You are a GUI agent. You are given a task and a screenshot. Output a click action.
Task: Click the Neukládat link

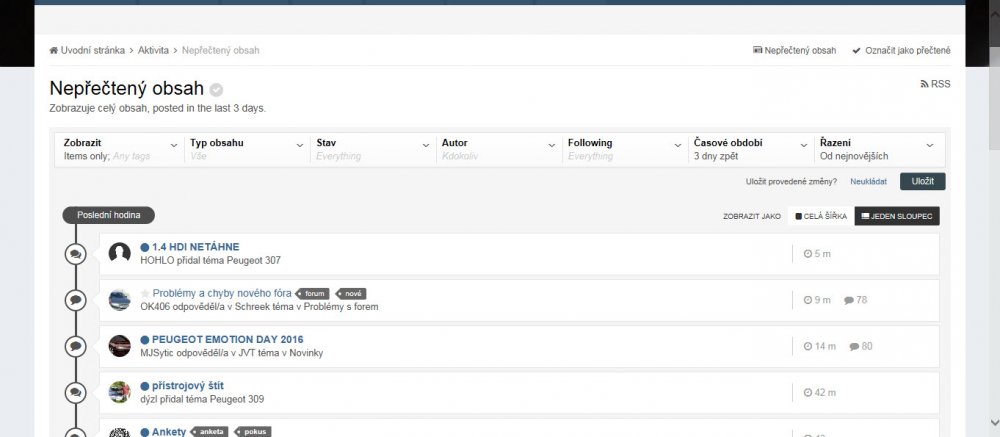point(868,182)
